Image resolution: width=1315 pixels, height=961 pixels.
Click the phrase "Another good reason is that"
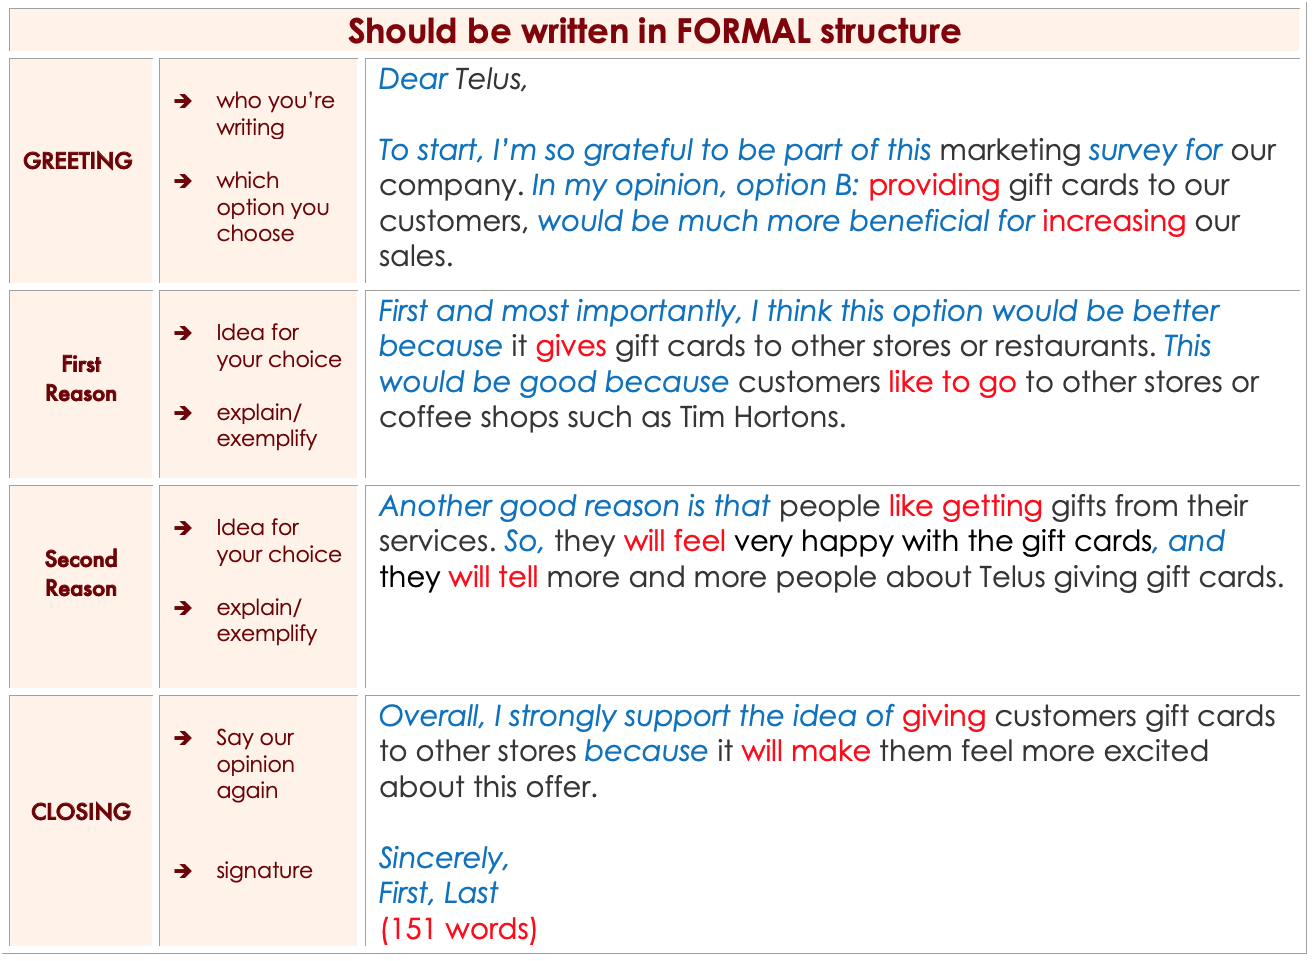point(575,506)
